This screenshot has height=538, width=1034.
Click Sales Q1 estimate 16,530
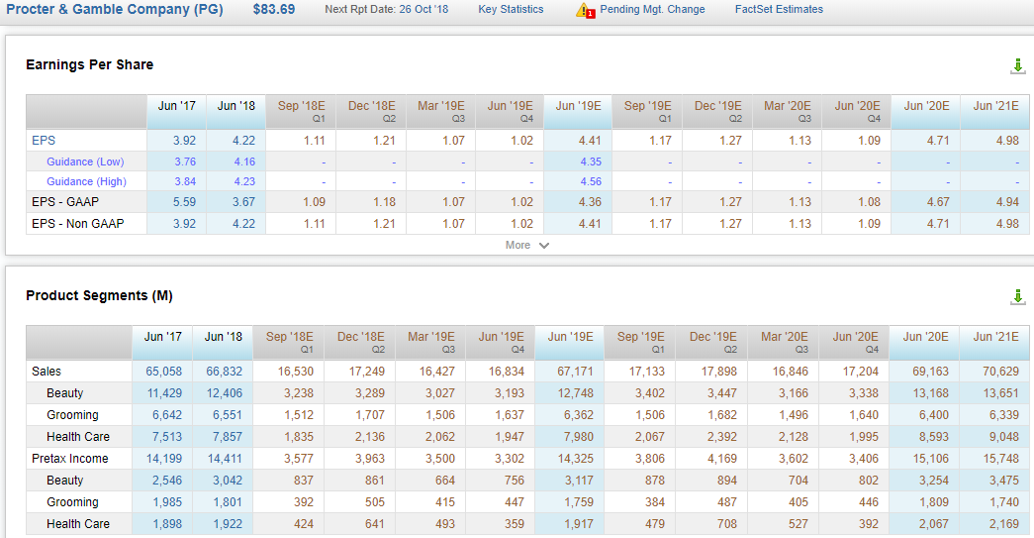(295, 371)
